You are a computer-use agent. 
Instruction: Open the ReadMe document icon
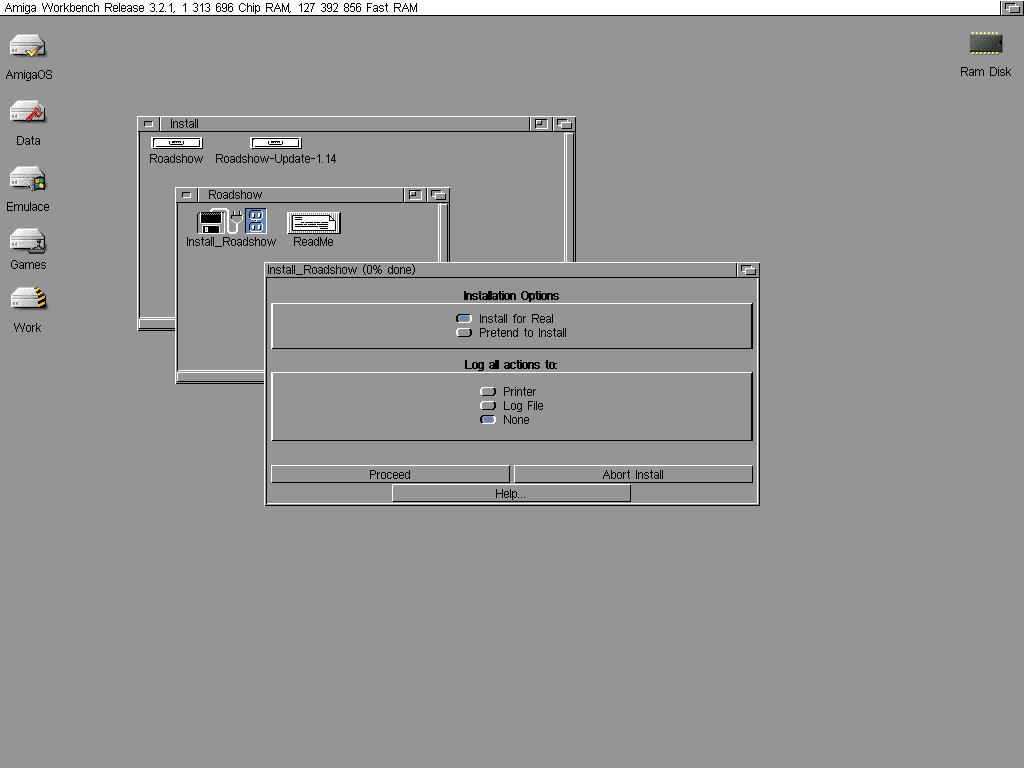tap(313, 223)
